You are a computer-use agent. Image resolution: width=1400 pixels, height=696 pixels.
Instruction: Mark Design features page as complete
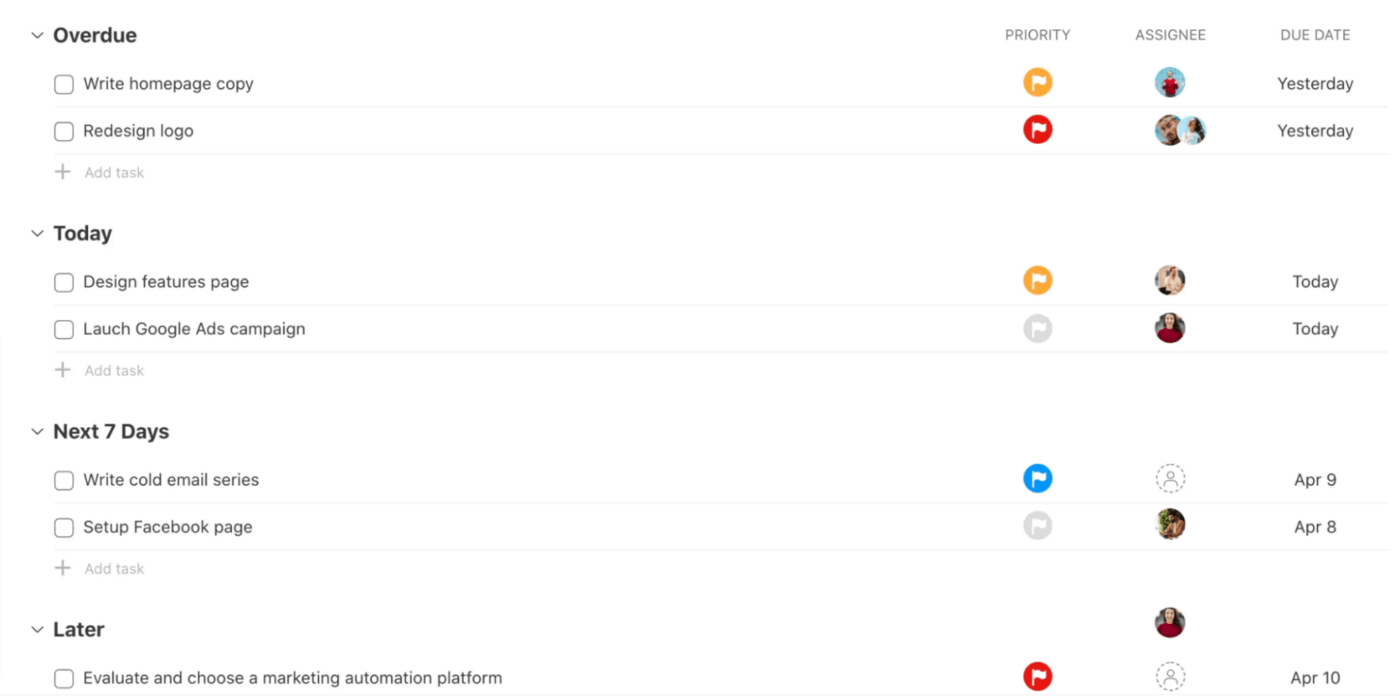pyautogui.click(x=63, y=282)
